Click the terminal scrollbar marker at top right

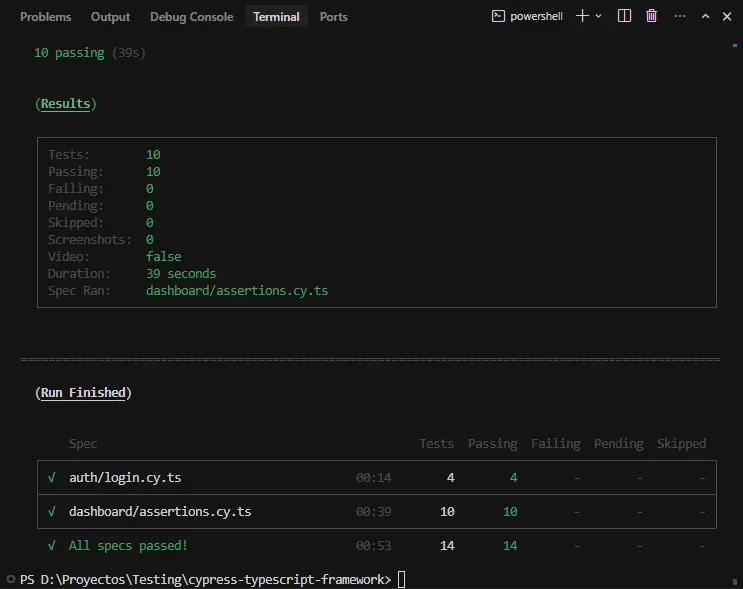(735, 45)
